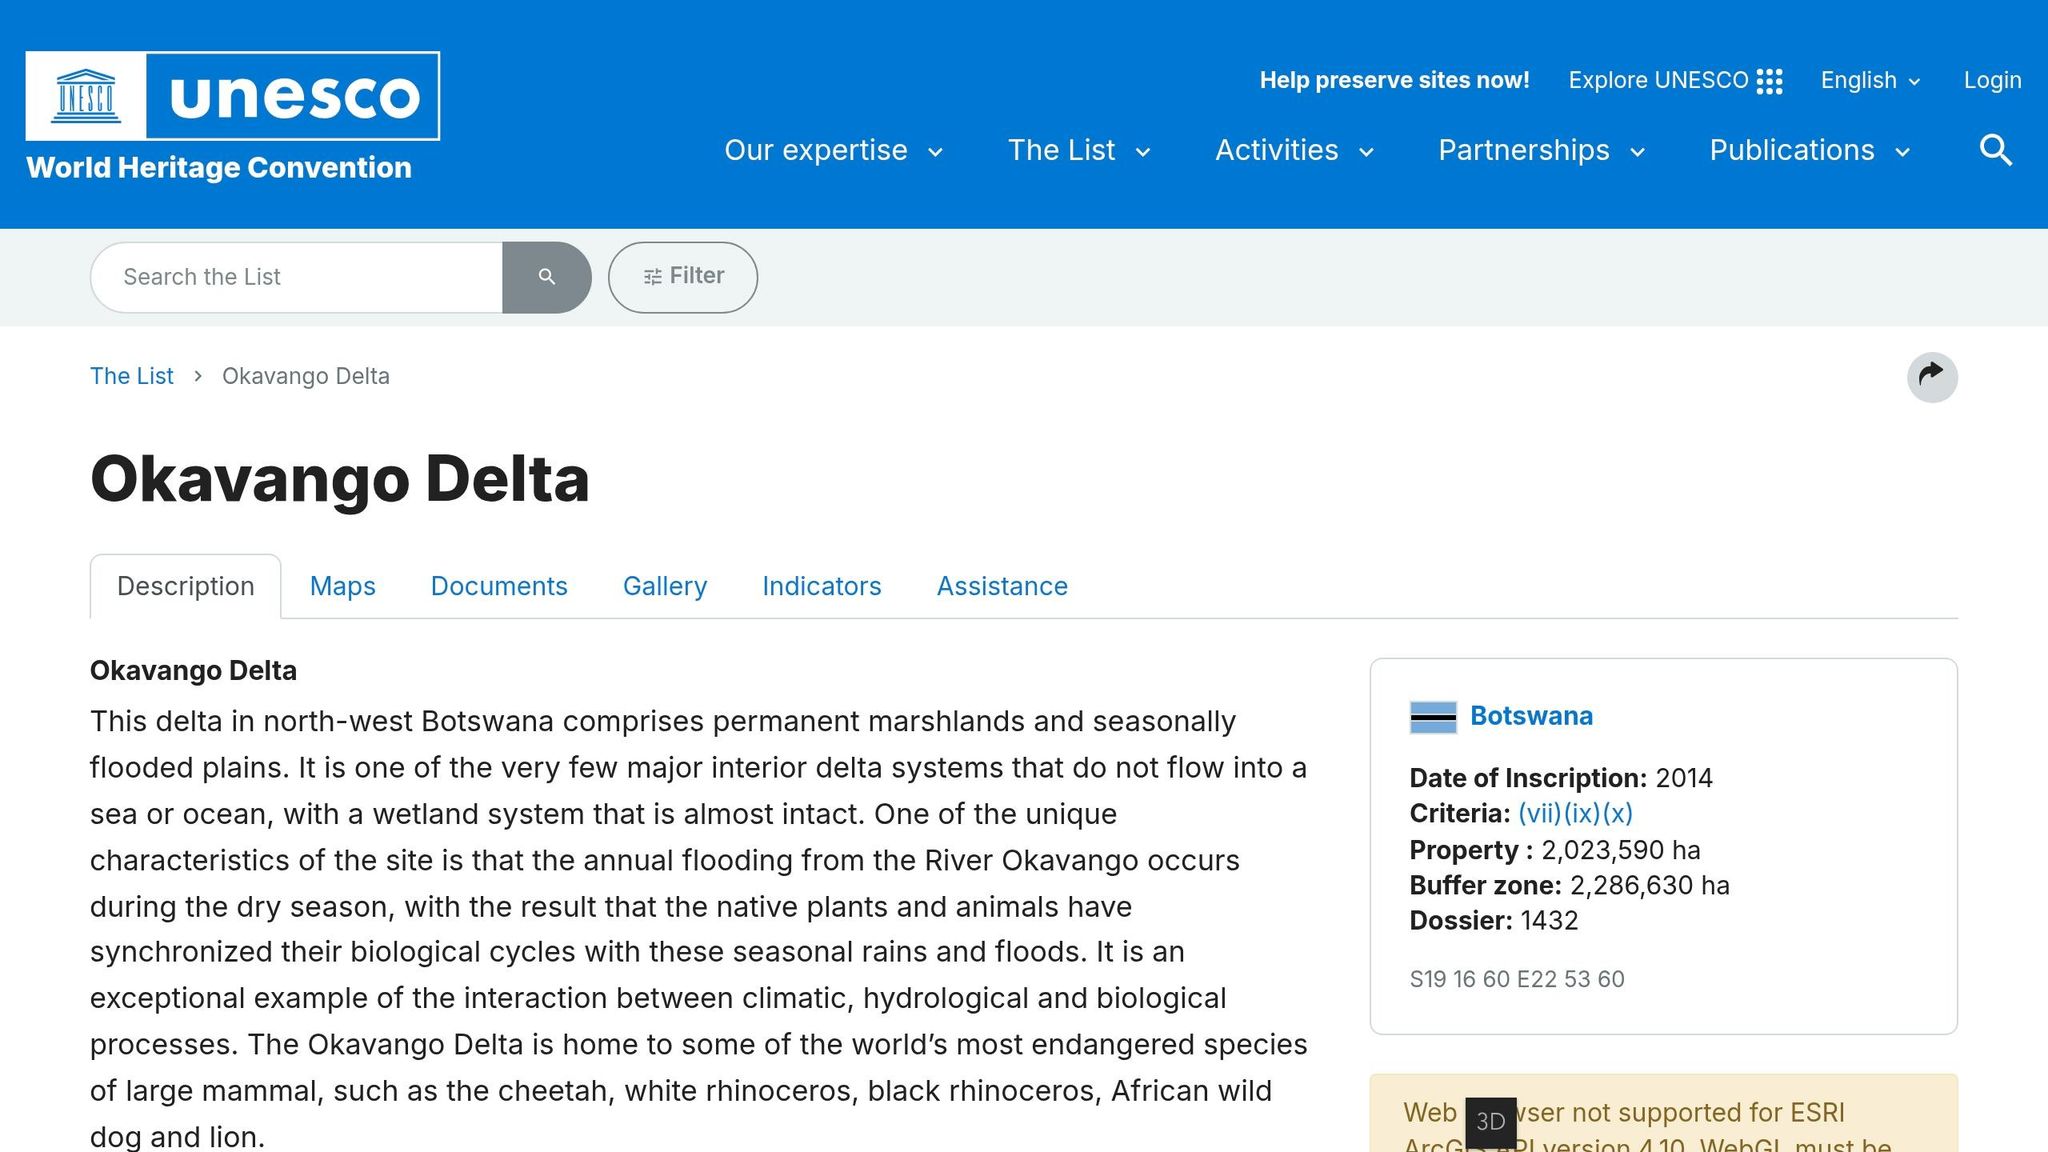
Task: Click the Help preserve sites now link
Action: click(1394, 80)
